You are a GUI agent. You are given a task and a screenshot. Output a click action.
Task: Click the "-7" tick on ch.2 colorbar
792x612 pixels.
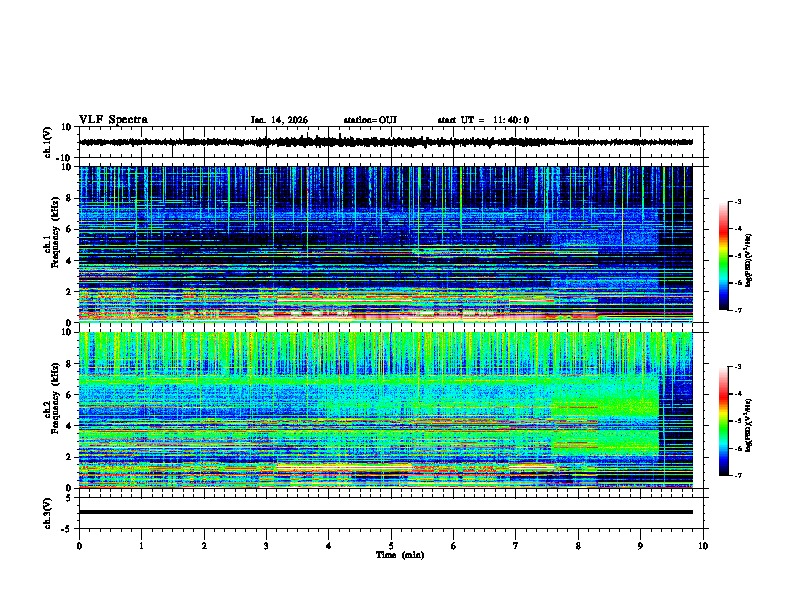coord(737,476)
